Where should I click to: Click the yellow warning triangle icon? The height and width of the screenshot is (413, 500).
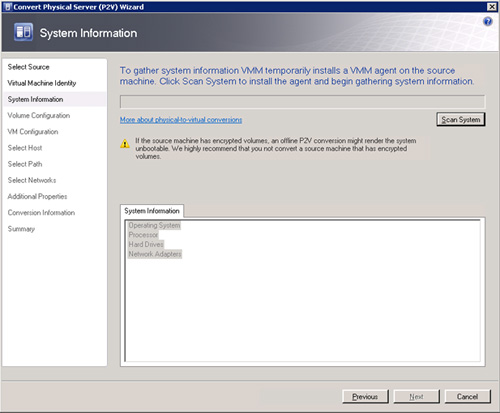click(125, 144)
